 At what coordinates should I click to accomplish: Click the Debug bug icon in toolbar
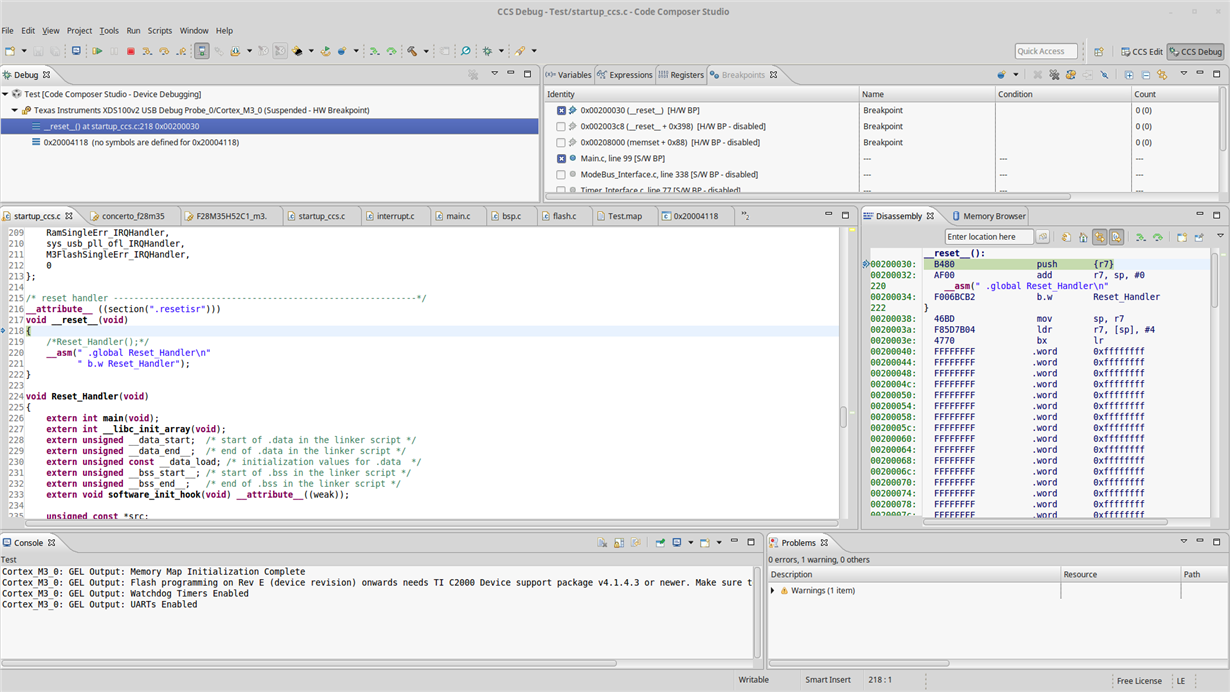(x=487, y=50)
